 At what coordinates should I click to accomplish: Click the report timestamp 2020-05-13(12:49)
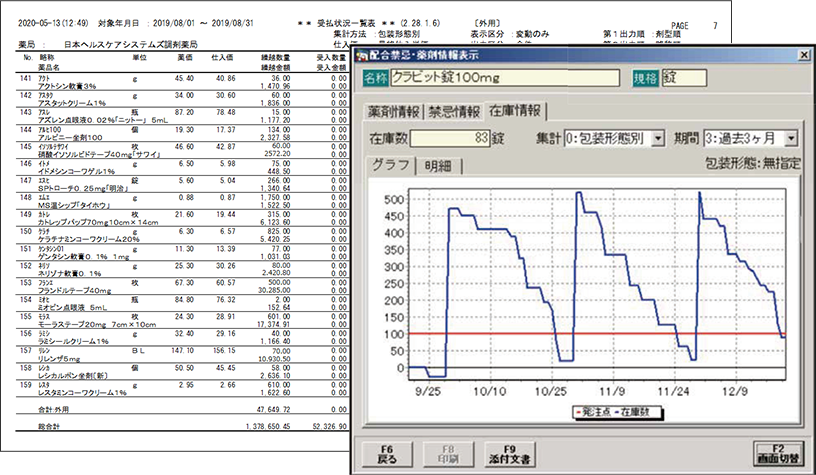pos(54,23)
